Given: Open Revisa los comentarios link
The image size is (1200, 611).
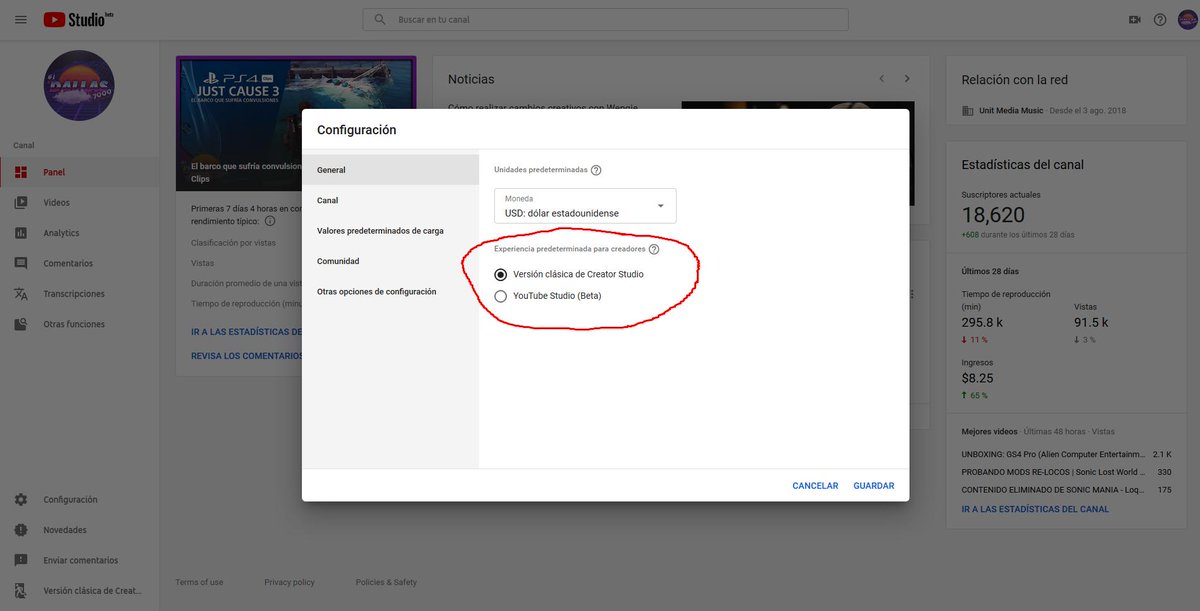Looking at the screenshot, I should click(247, 355).
